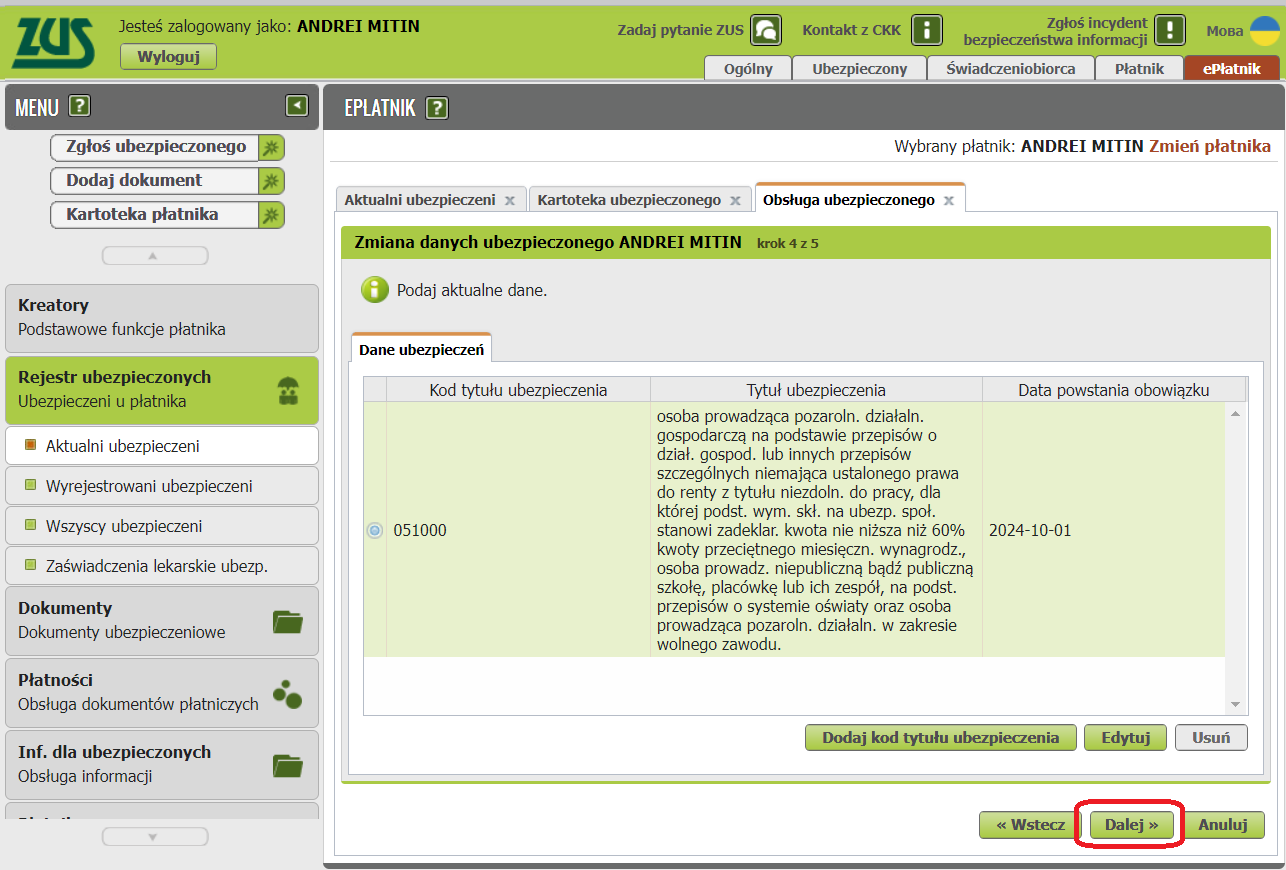Viewport: 1286px width, 870px height.
Task: Select the radio button for code 051000
Action: (375, 530)
